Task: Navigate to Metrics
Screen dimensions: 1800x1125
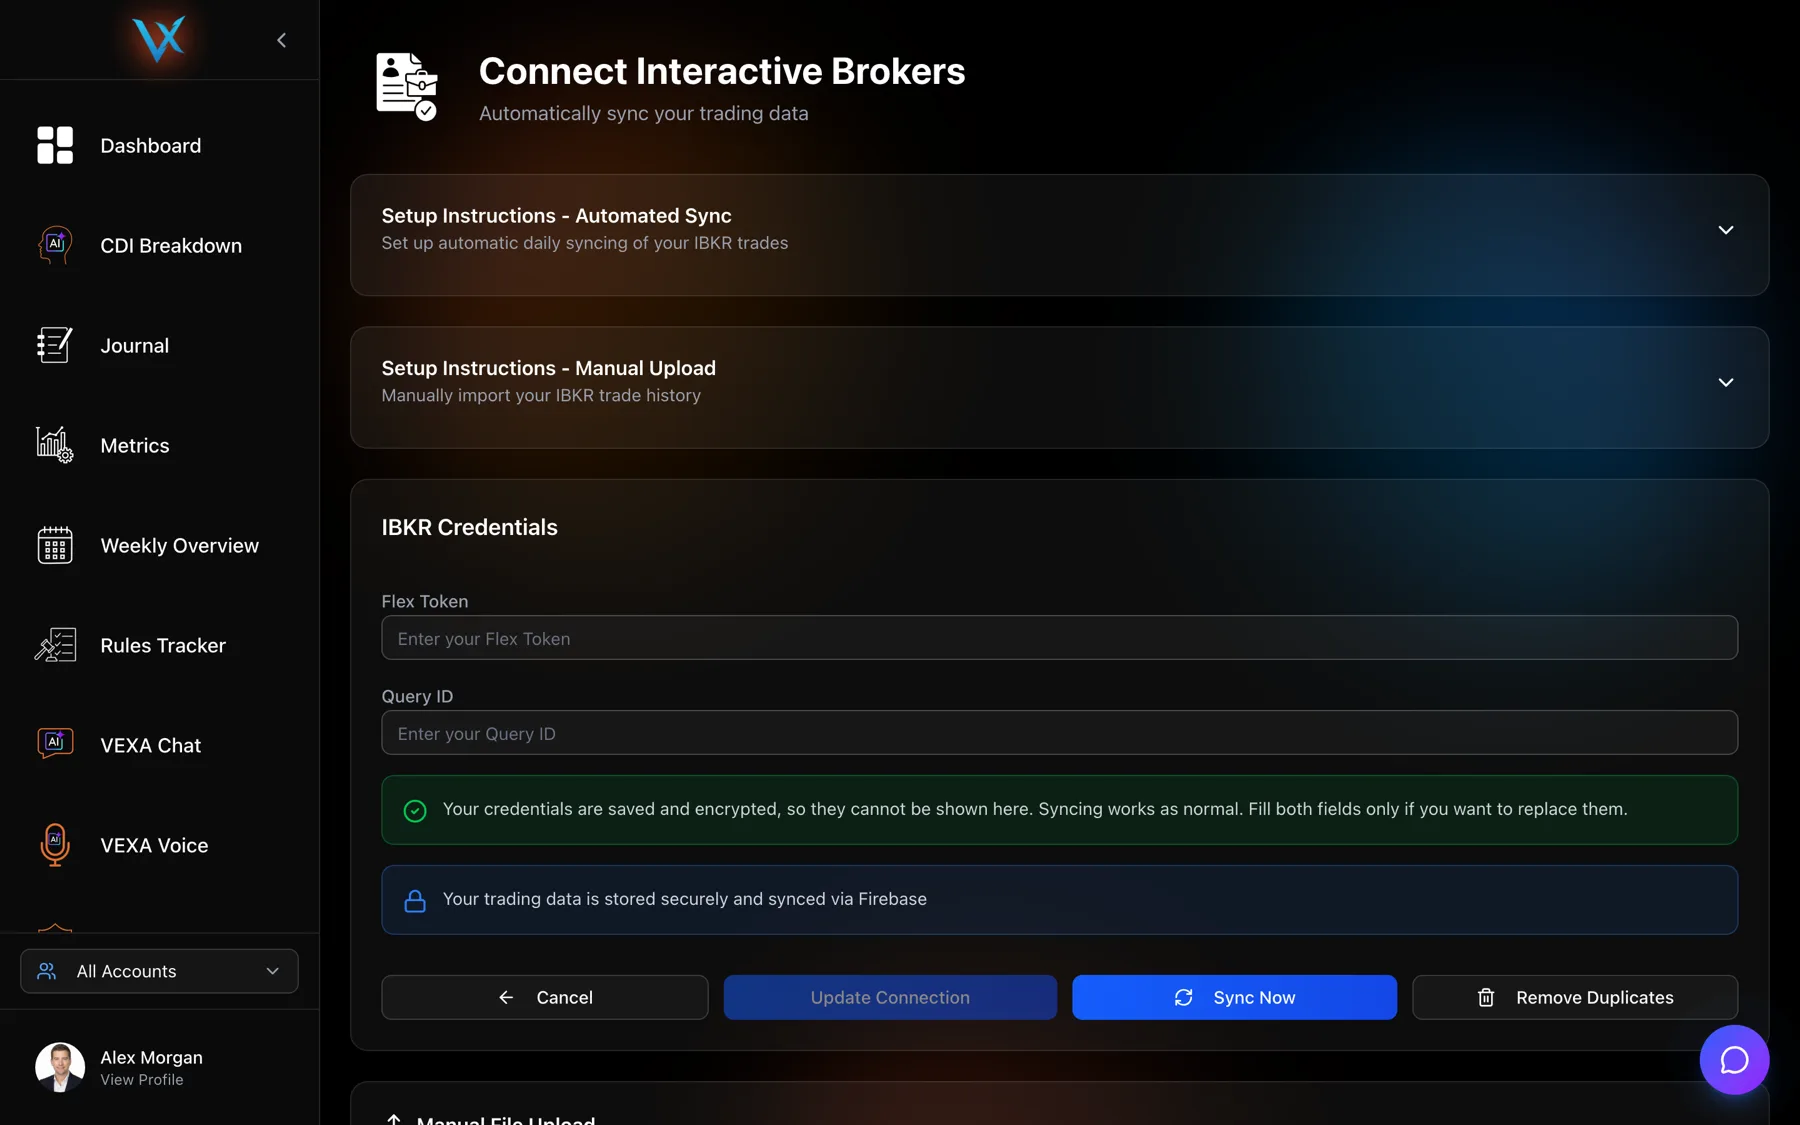Action: click(135, 445)
